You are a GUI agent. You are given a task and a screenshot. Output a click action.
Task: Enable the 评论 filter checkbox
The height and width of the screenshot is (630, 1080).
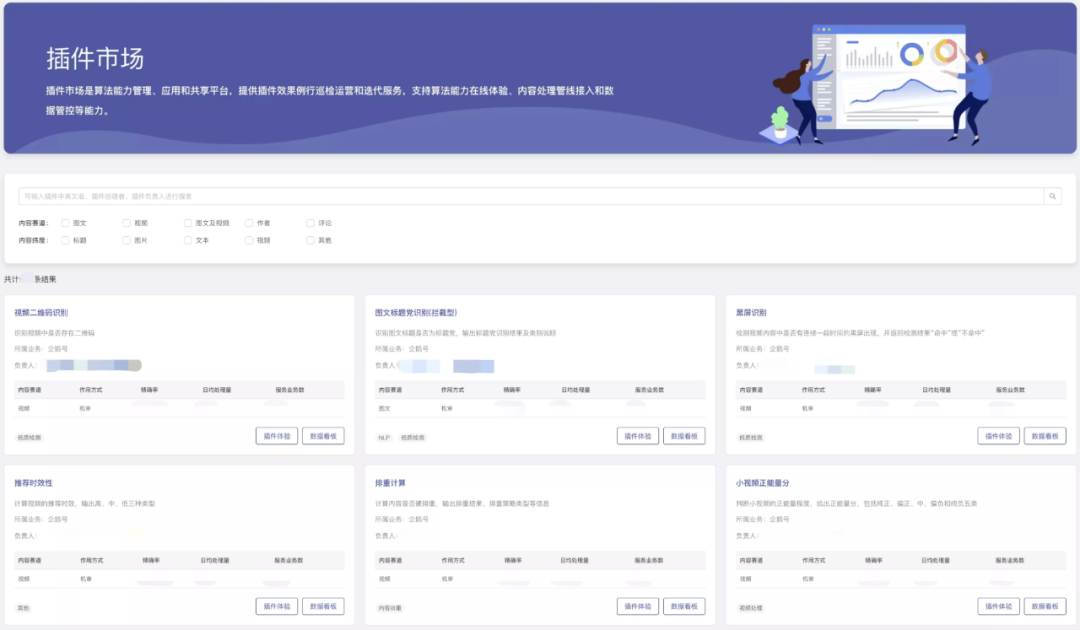[310, 223]
